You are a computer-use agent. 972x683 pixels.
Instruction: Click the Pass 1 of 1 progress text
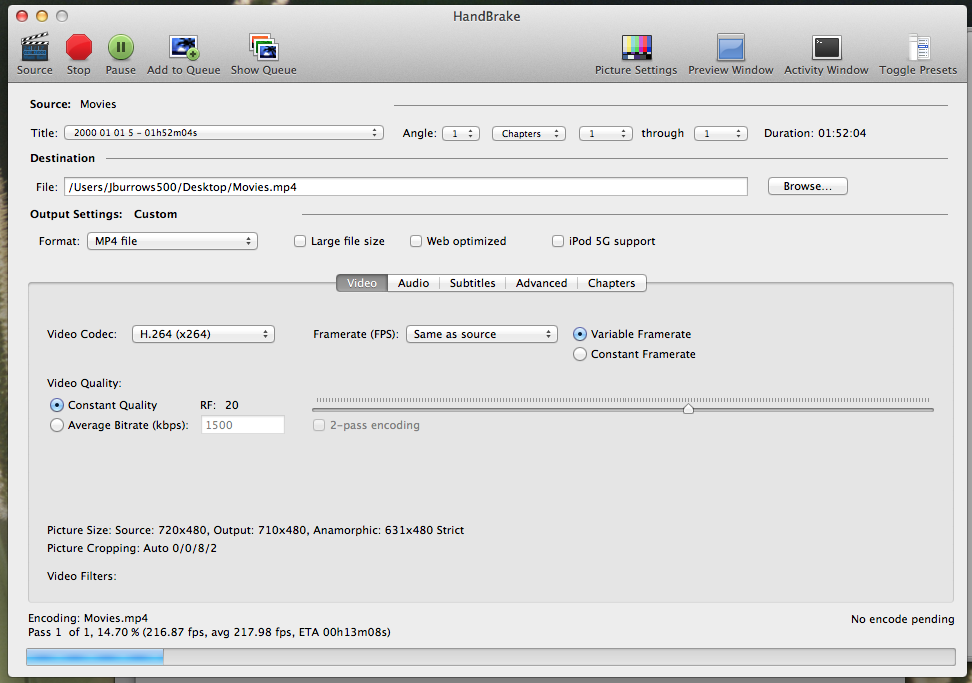click(210, 632)
